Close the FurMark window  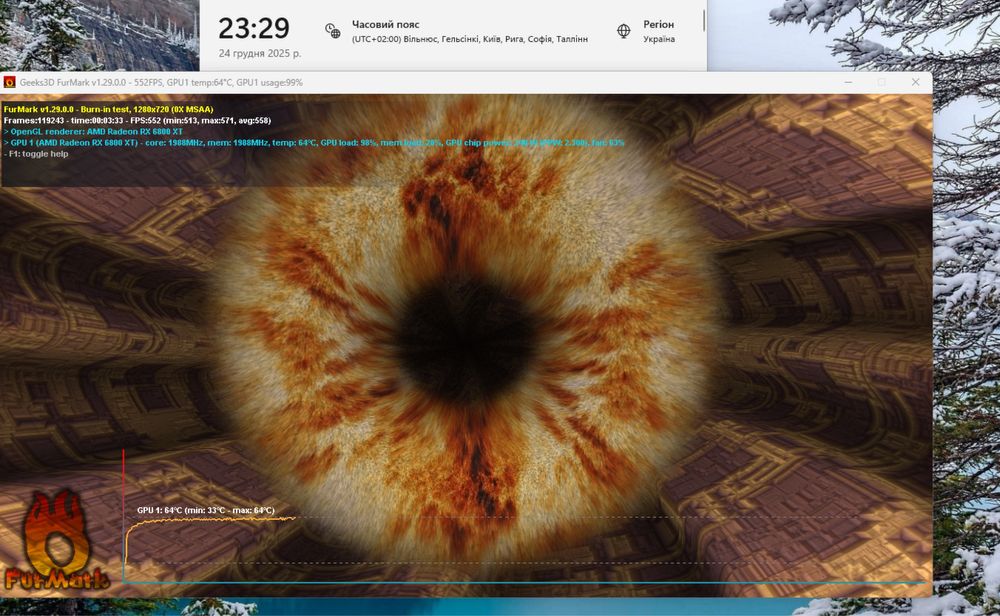pyautogui.click(x=915, y=82)
